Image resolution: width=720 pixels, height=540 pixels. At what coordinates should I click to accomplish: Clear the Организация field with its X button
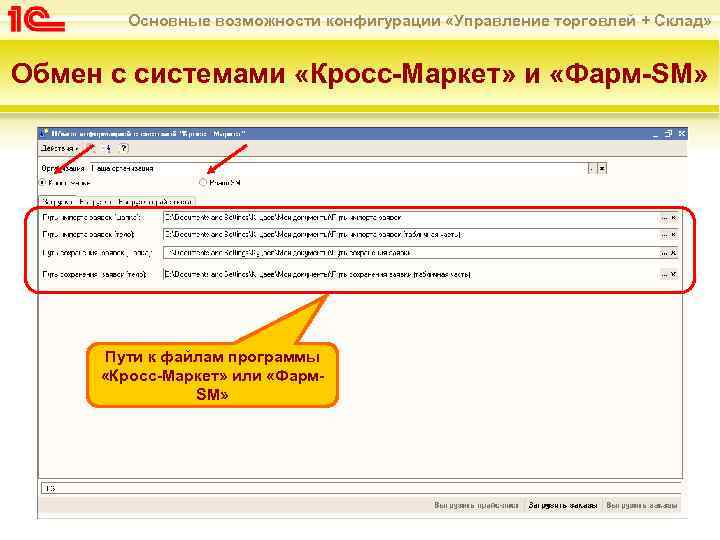602,169
